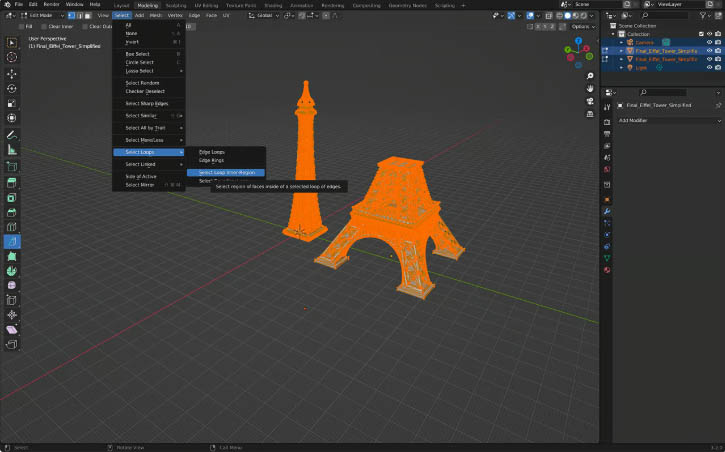Toggle the Fill checkbox

(23, 27)
